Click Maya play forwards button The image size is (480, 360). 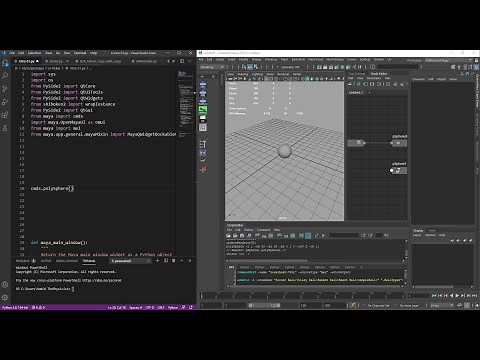(457, 296)
